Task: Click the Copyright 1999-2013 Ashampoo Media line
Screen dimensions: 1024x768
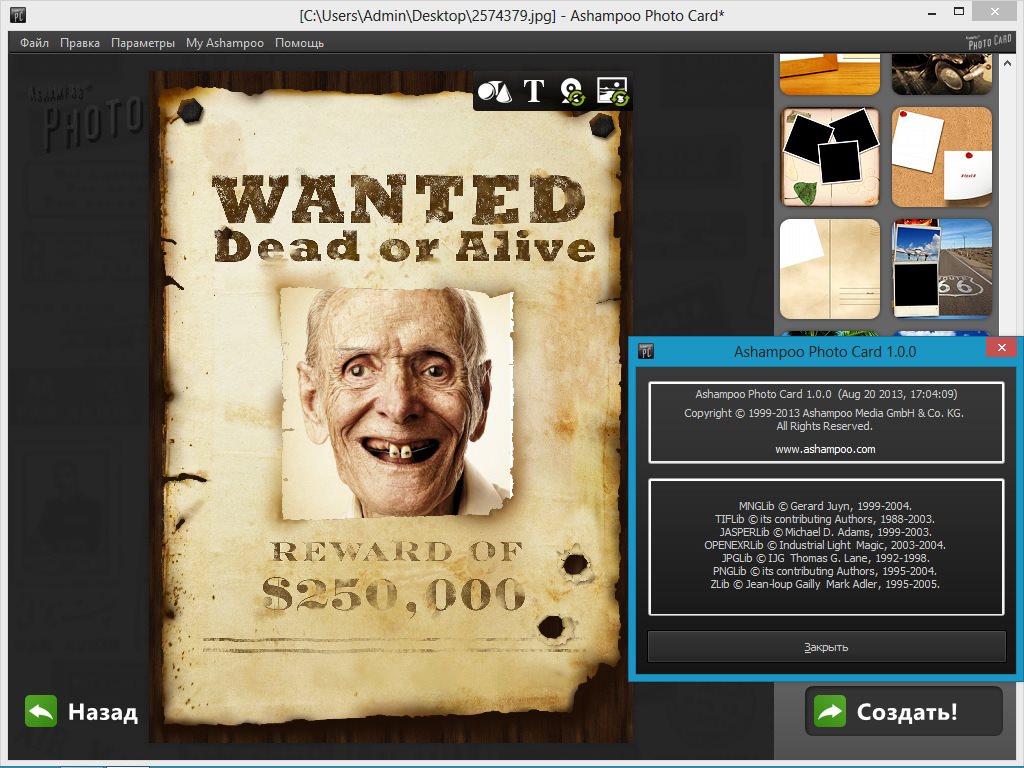Action: click(824, 413)
